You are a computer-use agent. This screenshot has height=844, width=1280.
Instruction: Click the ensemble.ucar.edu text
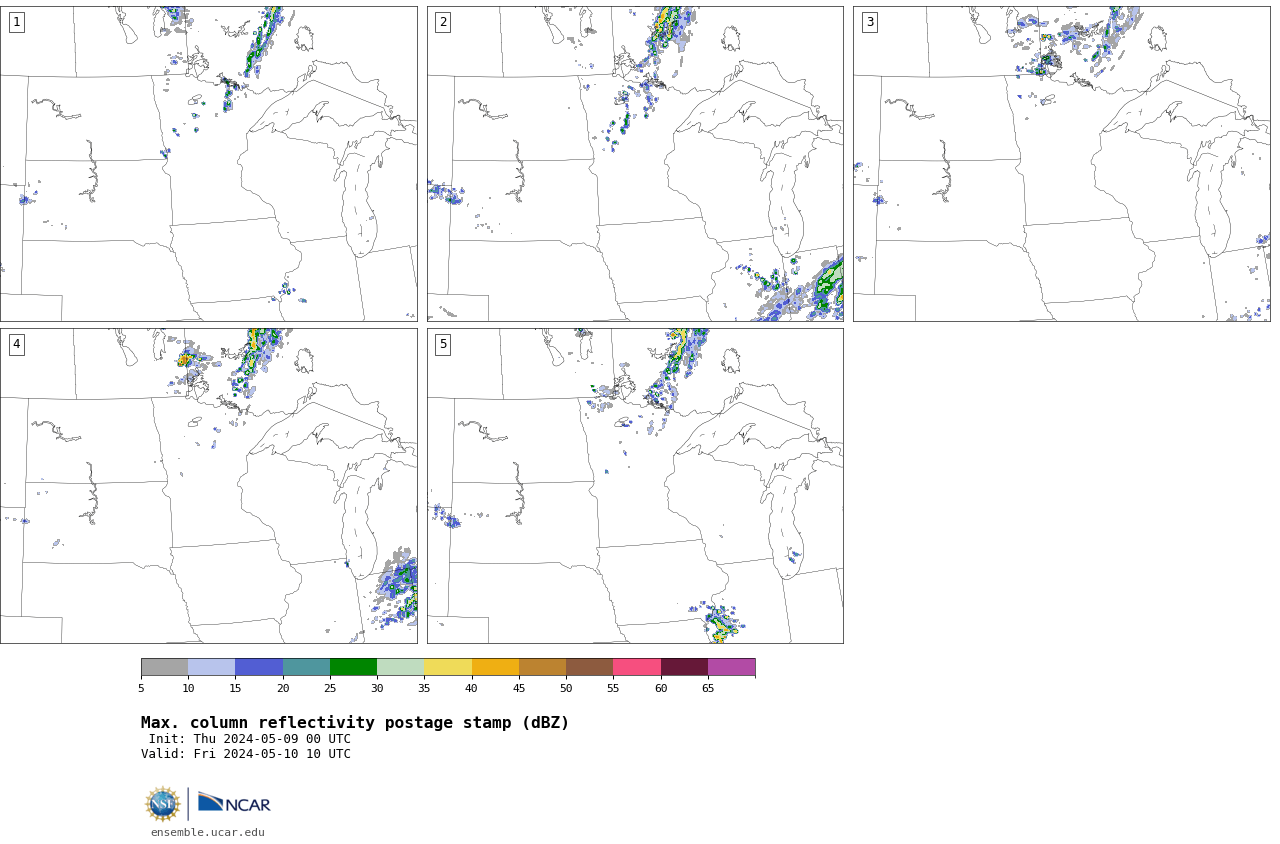(x=208, y=832)
